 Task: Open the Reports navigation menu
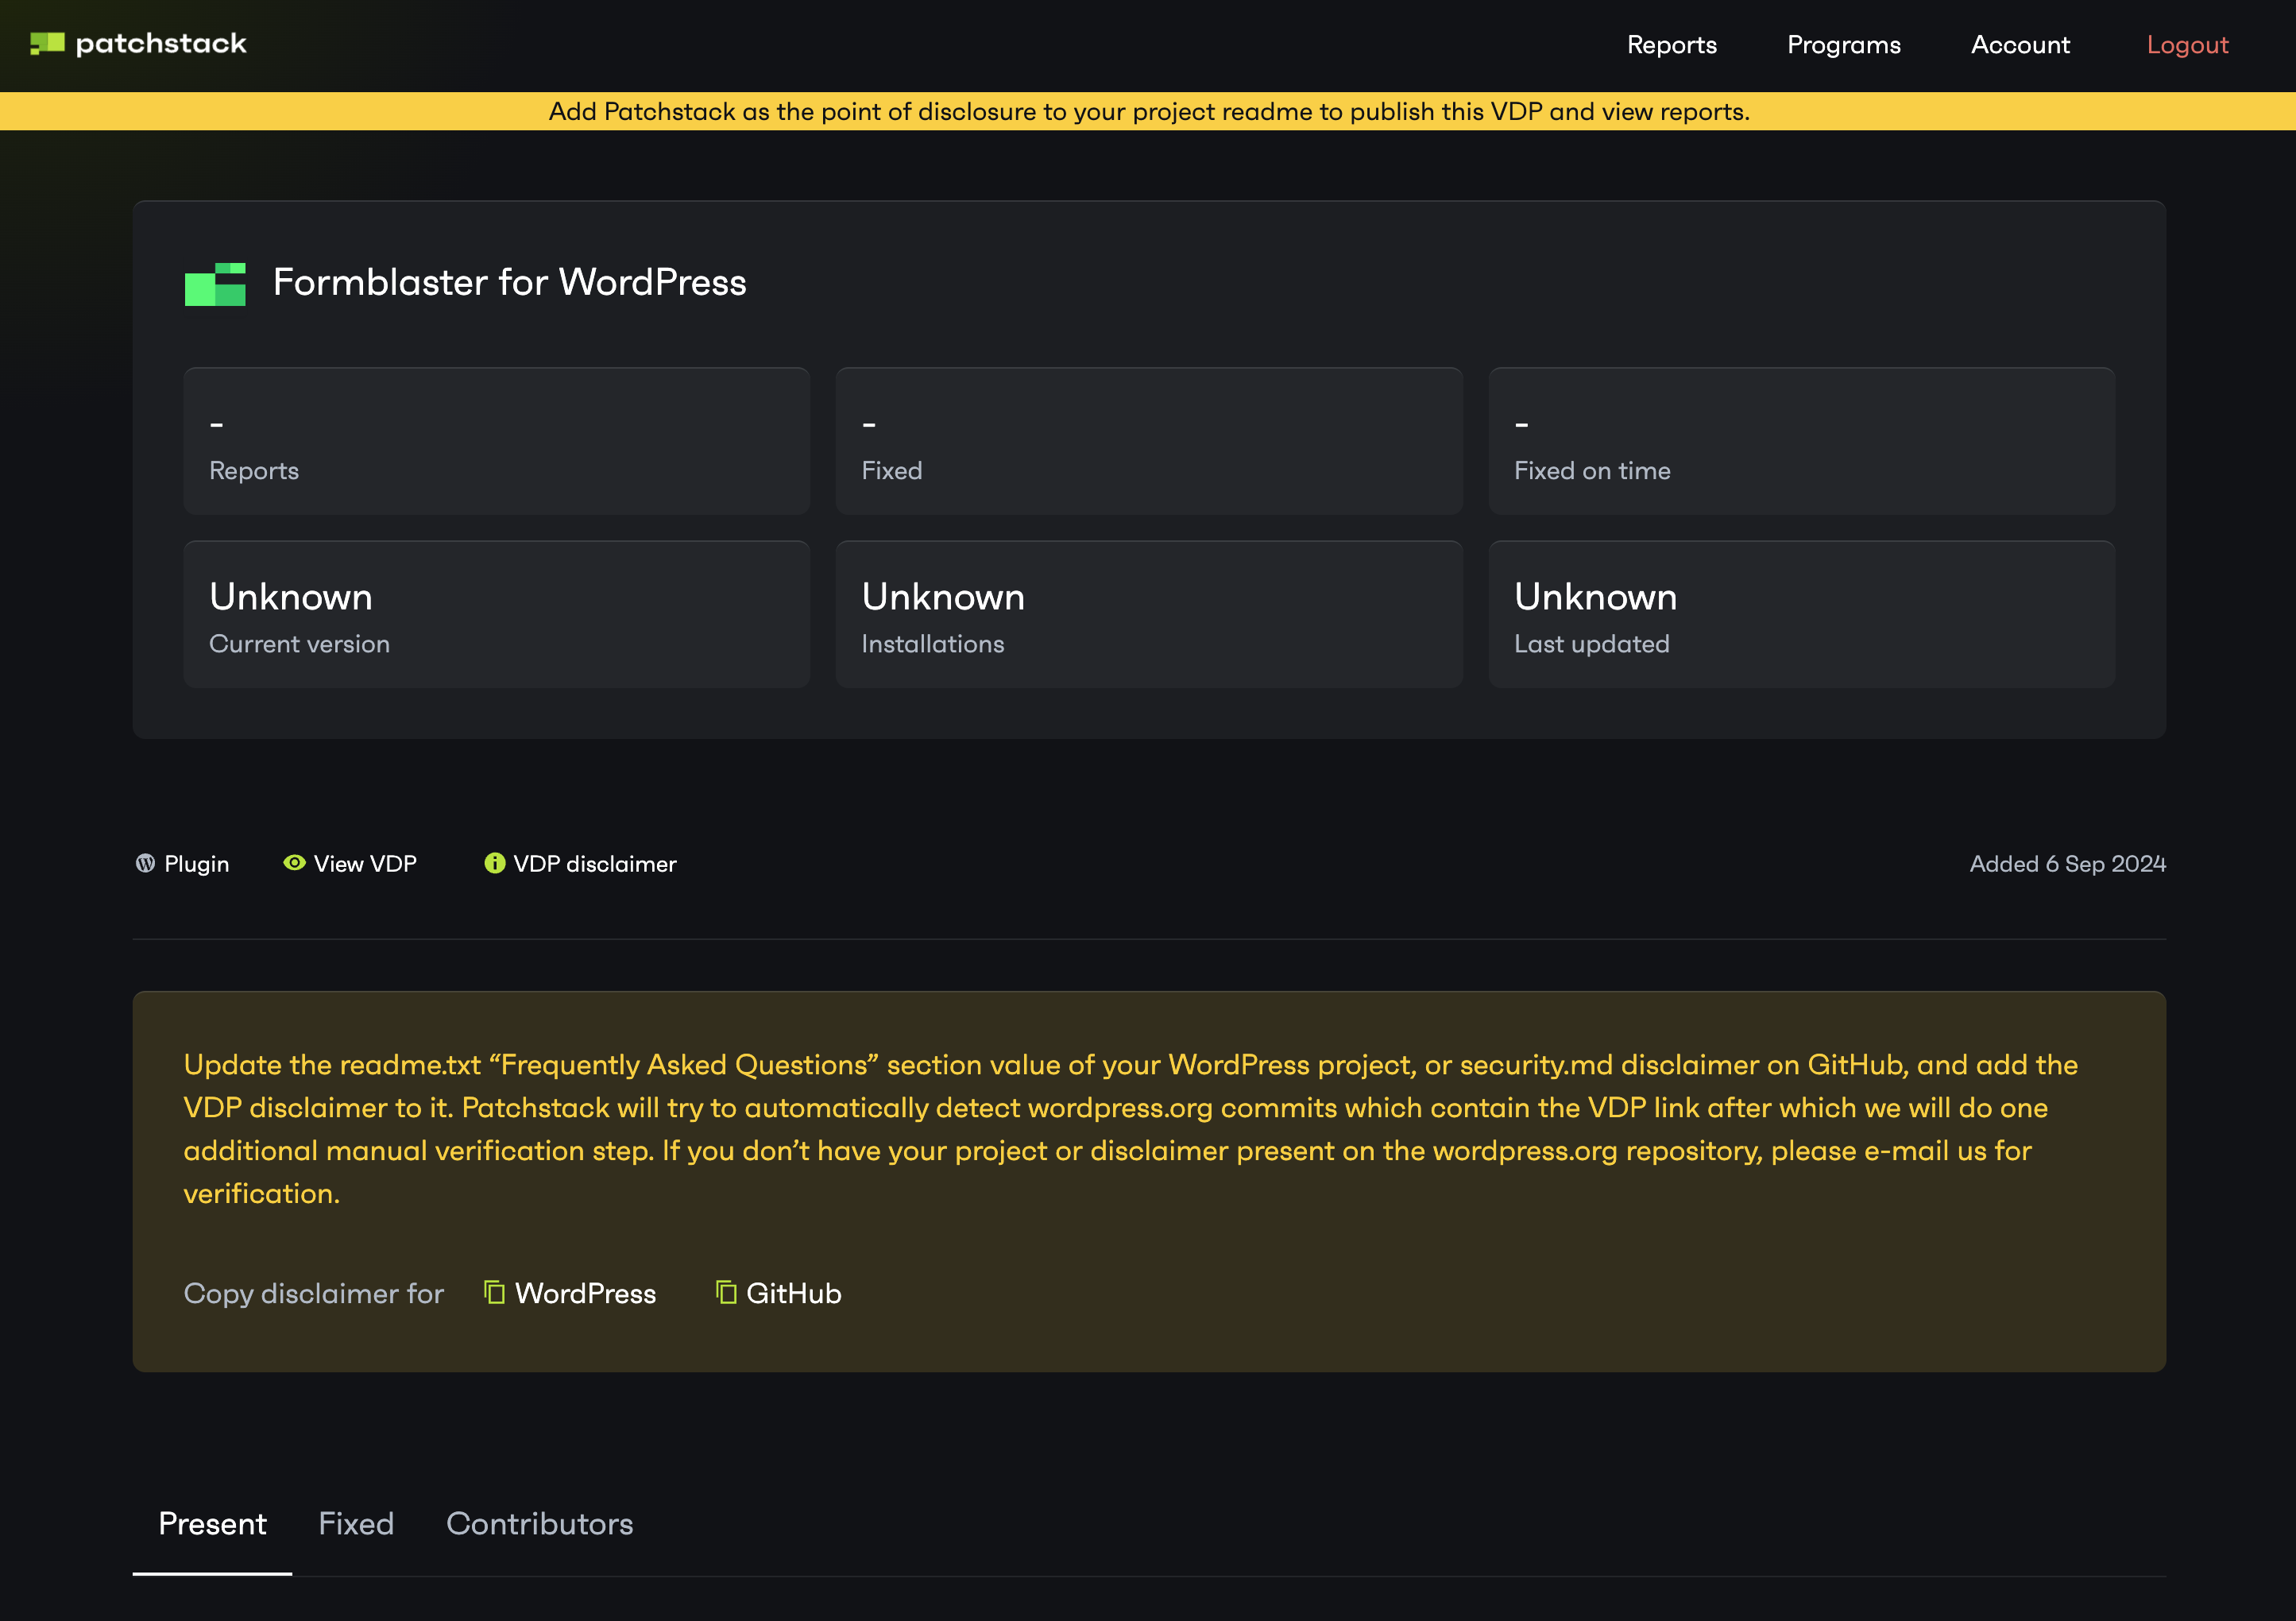1672,45
